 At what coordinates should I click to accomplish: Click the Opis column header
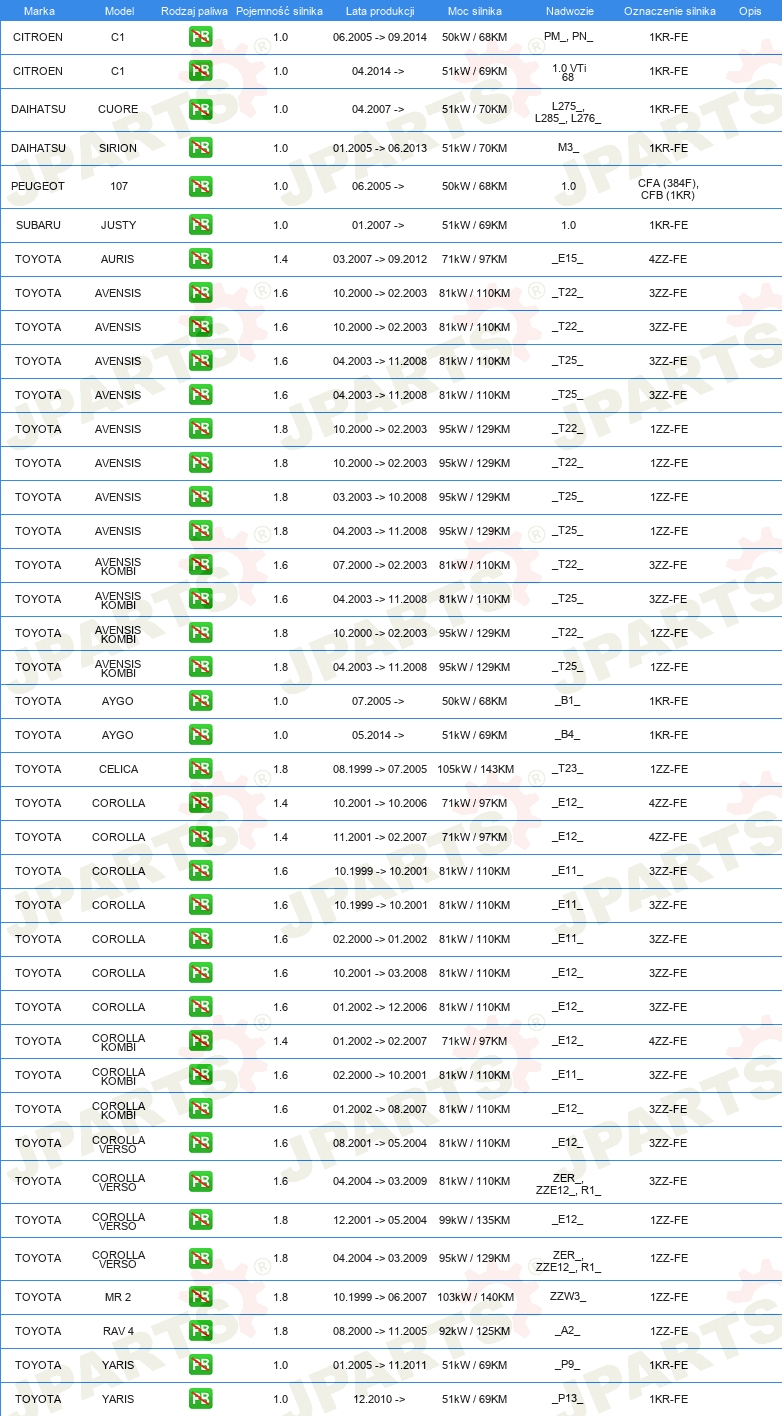click(x=750, y=11)
